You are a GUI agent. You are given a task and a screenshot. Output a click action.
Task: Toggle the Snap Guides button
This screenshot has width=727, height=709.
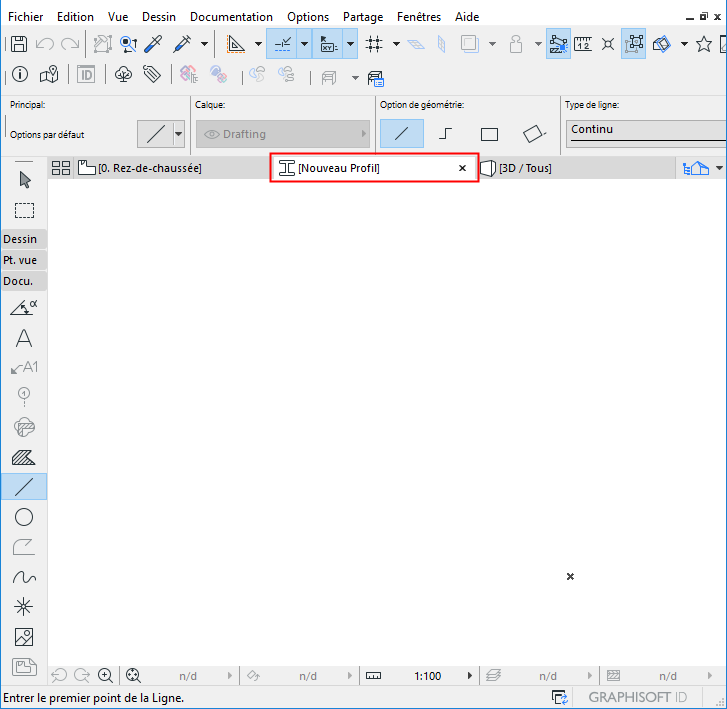click(282, 44)
